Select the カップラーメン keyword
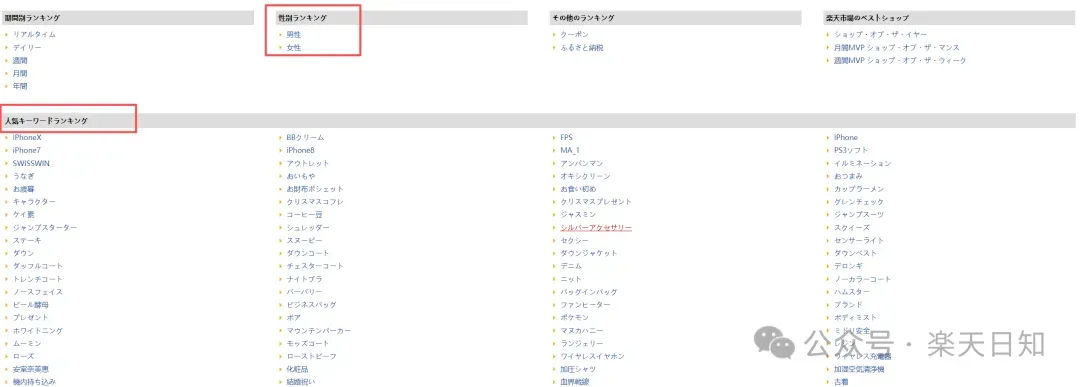The height and width of the screenshot is (387, 1080). [859, 189]
